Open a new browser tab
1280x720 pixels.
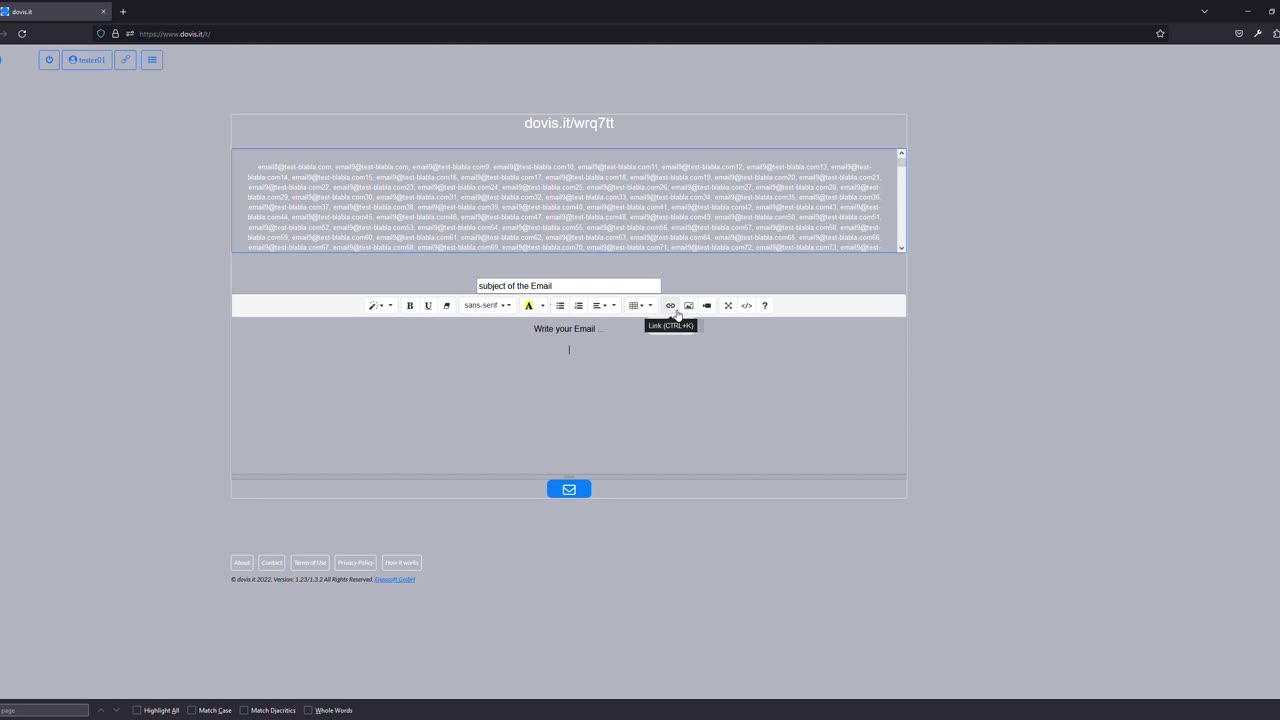(123, 12)
